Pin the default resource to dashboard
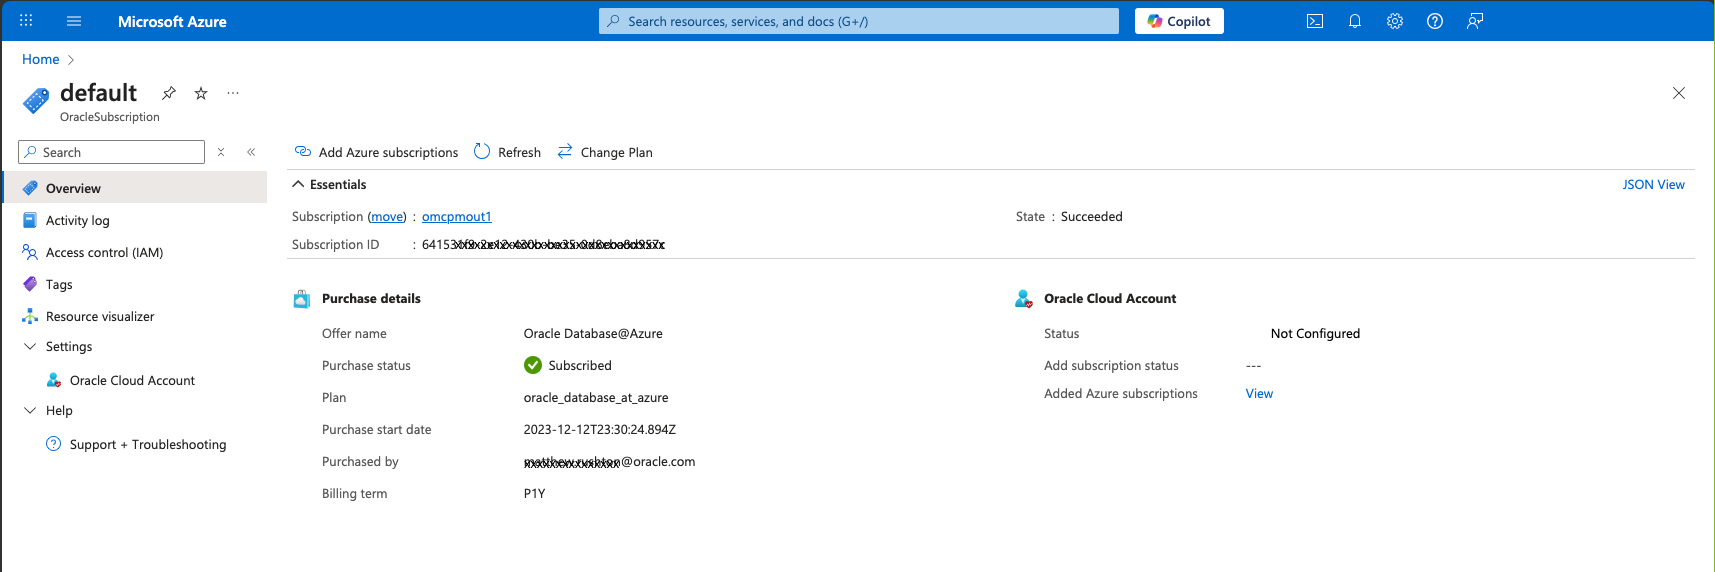The height and width of the screenshot is (572, 1715). coord(169,93)
